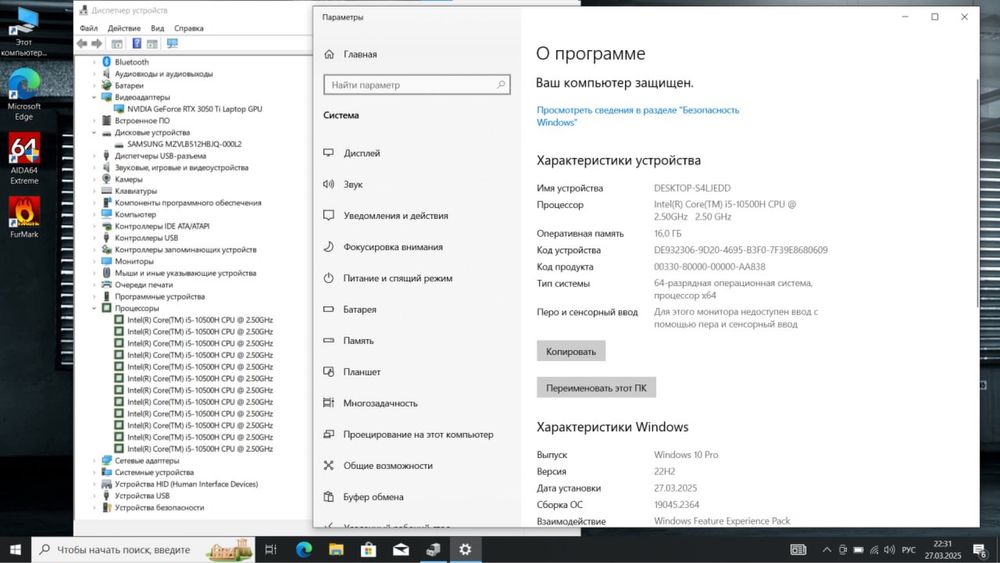Click scan hardware monitor icon in Device Manager toolbar
This screenshot has height=563, width=1000.
[172, 43]
